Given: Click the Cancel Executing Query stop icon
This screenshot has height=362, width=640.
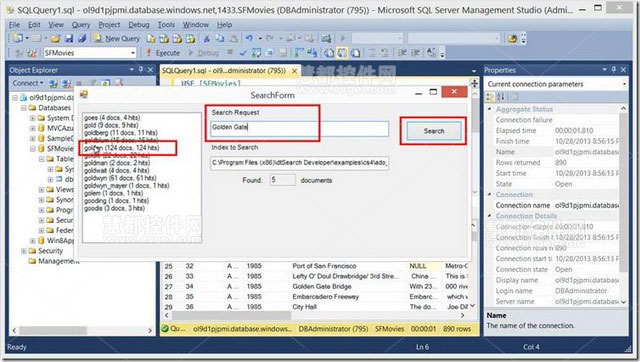Looking at the screenshot, I should [x=230, y=53].
